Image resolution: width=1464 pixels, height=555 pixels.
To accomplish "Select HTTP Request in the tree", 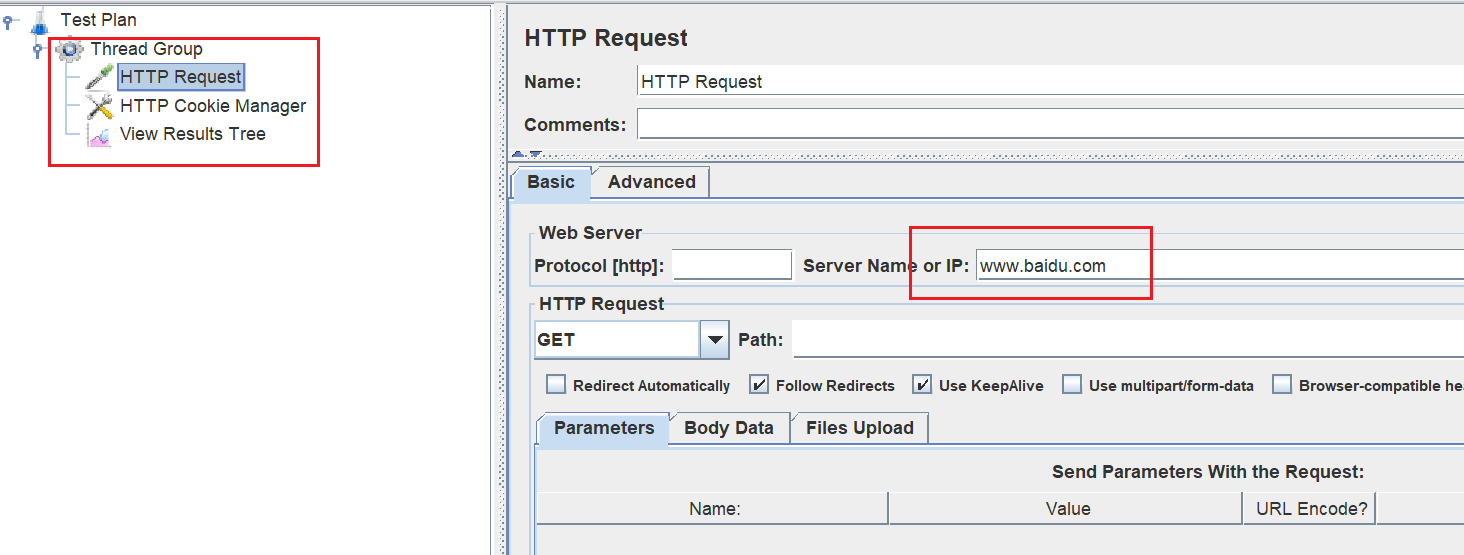I will pyautogui.click(x=180, y=77).
